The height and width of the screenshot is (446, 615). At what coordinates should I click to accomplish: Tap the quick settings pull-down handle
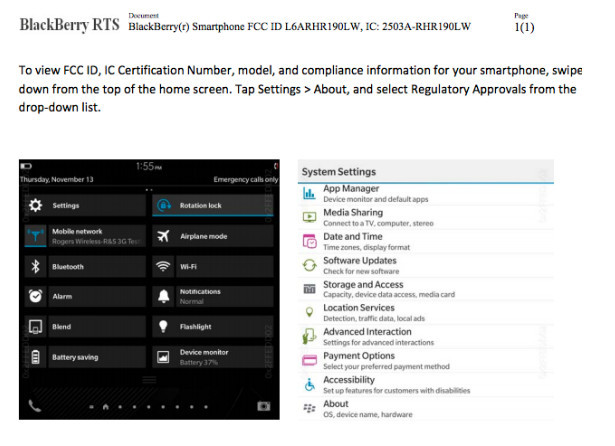(x=149, y=380)
